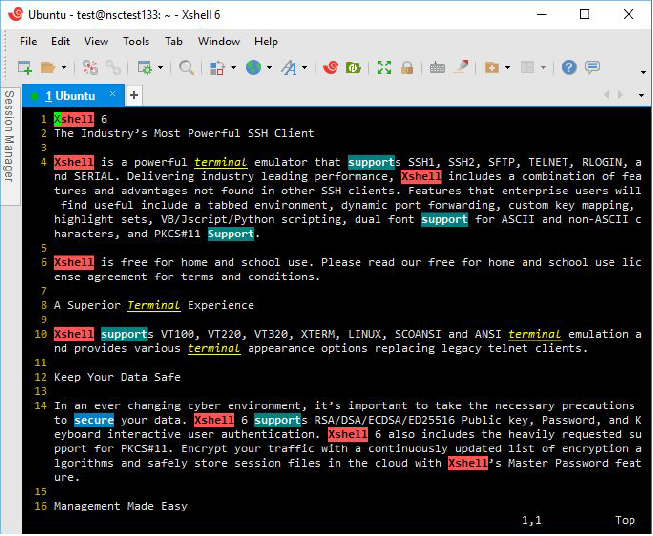Close the Ubuntu tab

(x=112, y=94)
